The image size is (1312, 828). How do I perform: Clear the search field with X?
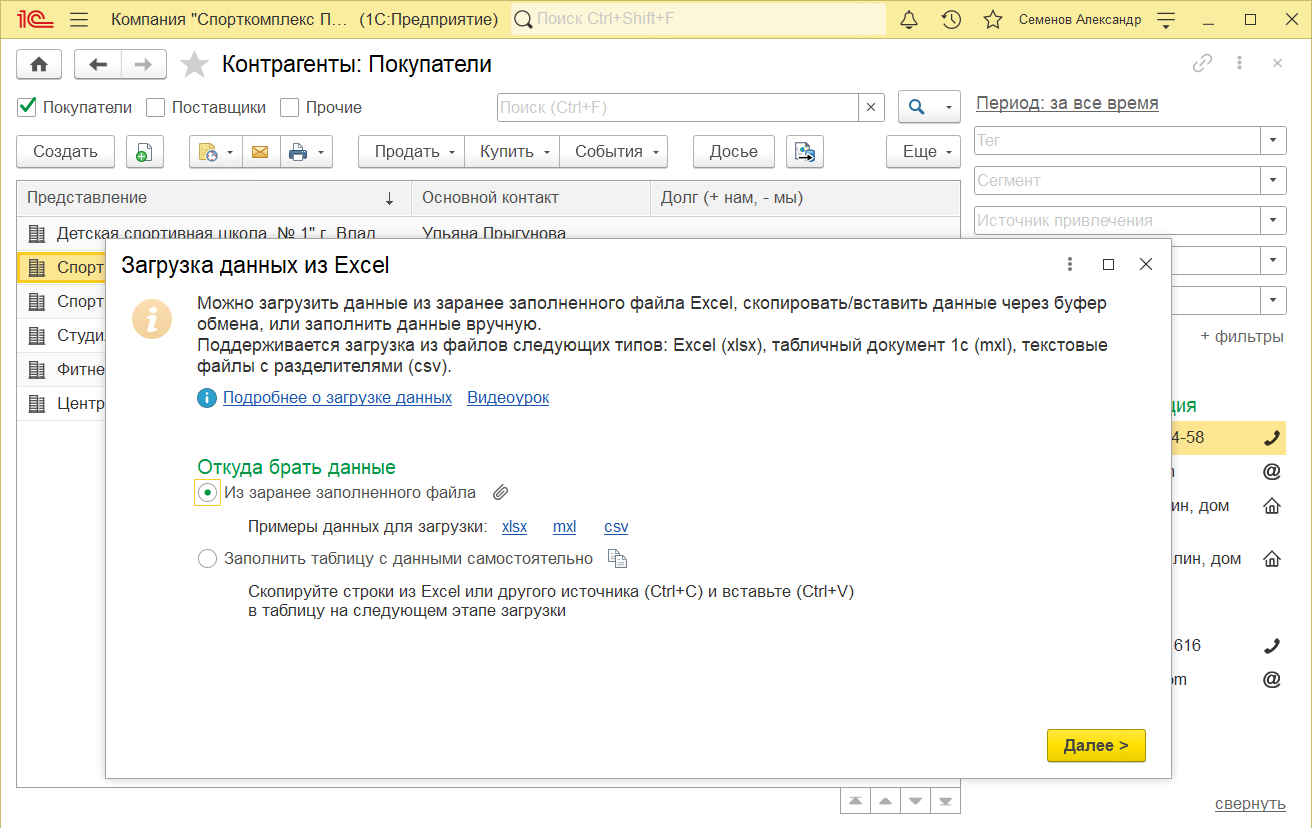[871, 107]
